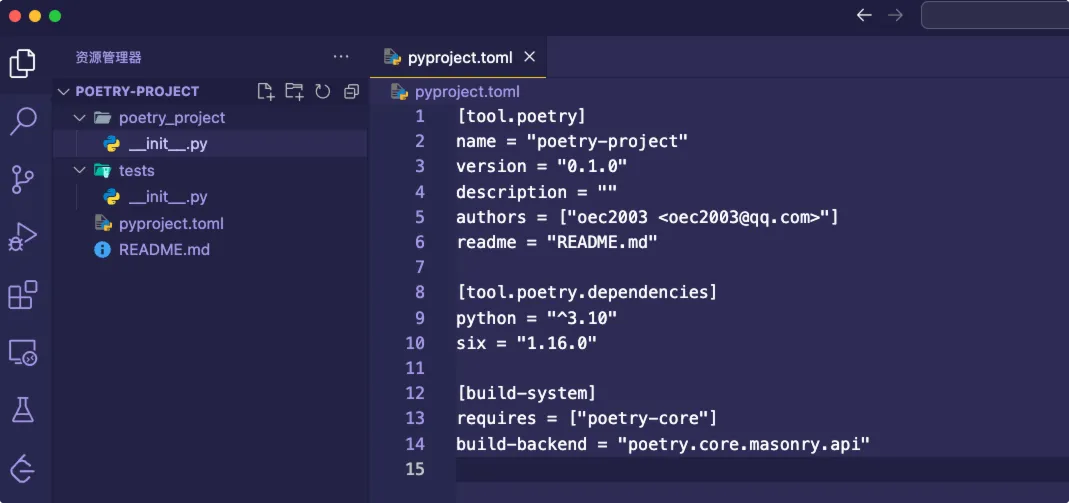
Task: Click the New Folder icon in explorer
Action: (x=294, y=91)
